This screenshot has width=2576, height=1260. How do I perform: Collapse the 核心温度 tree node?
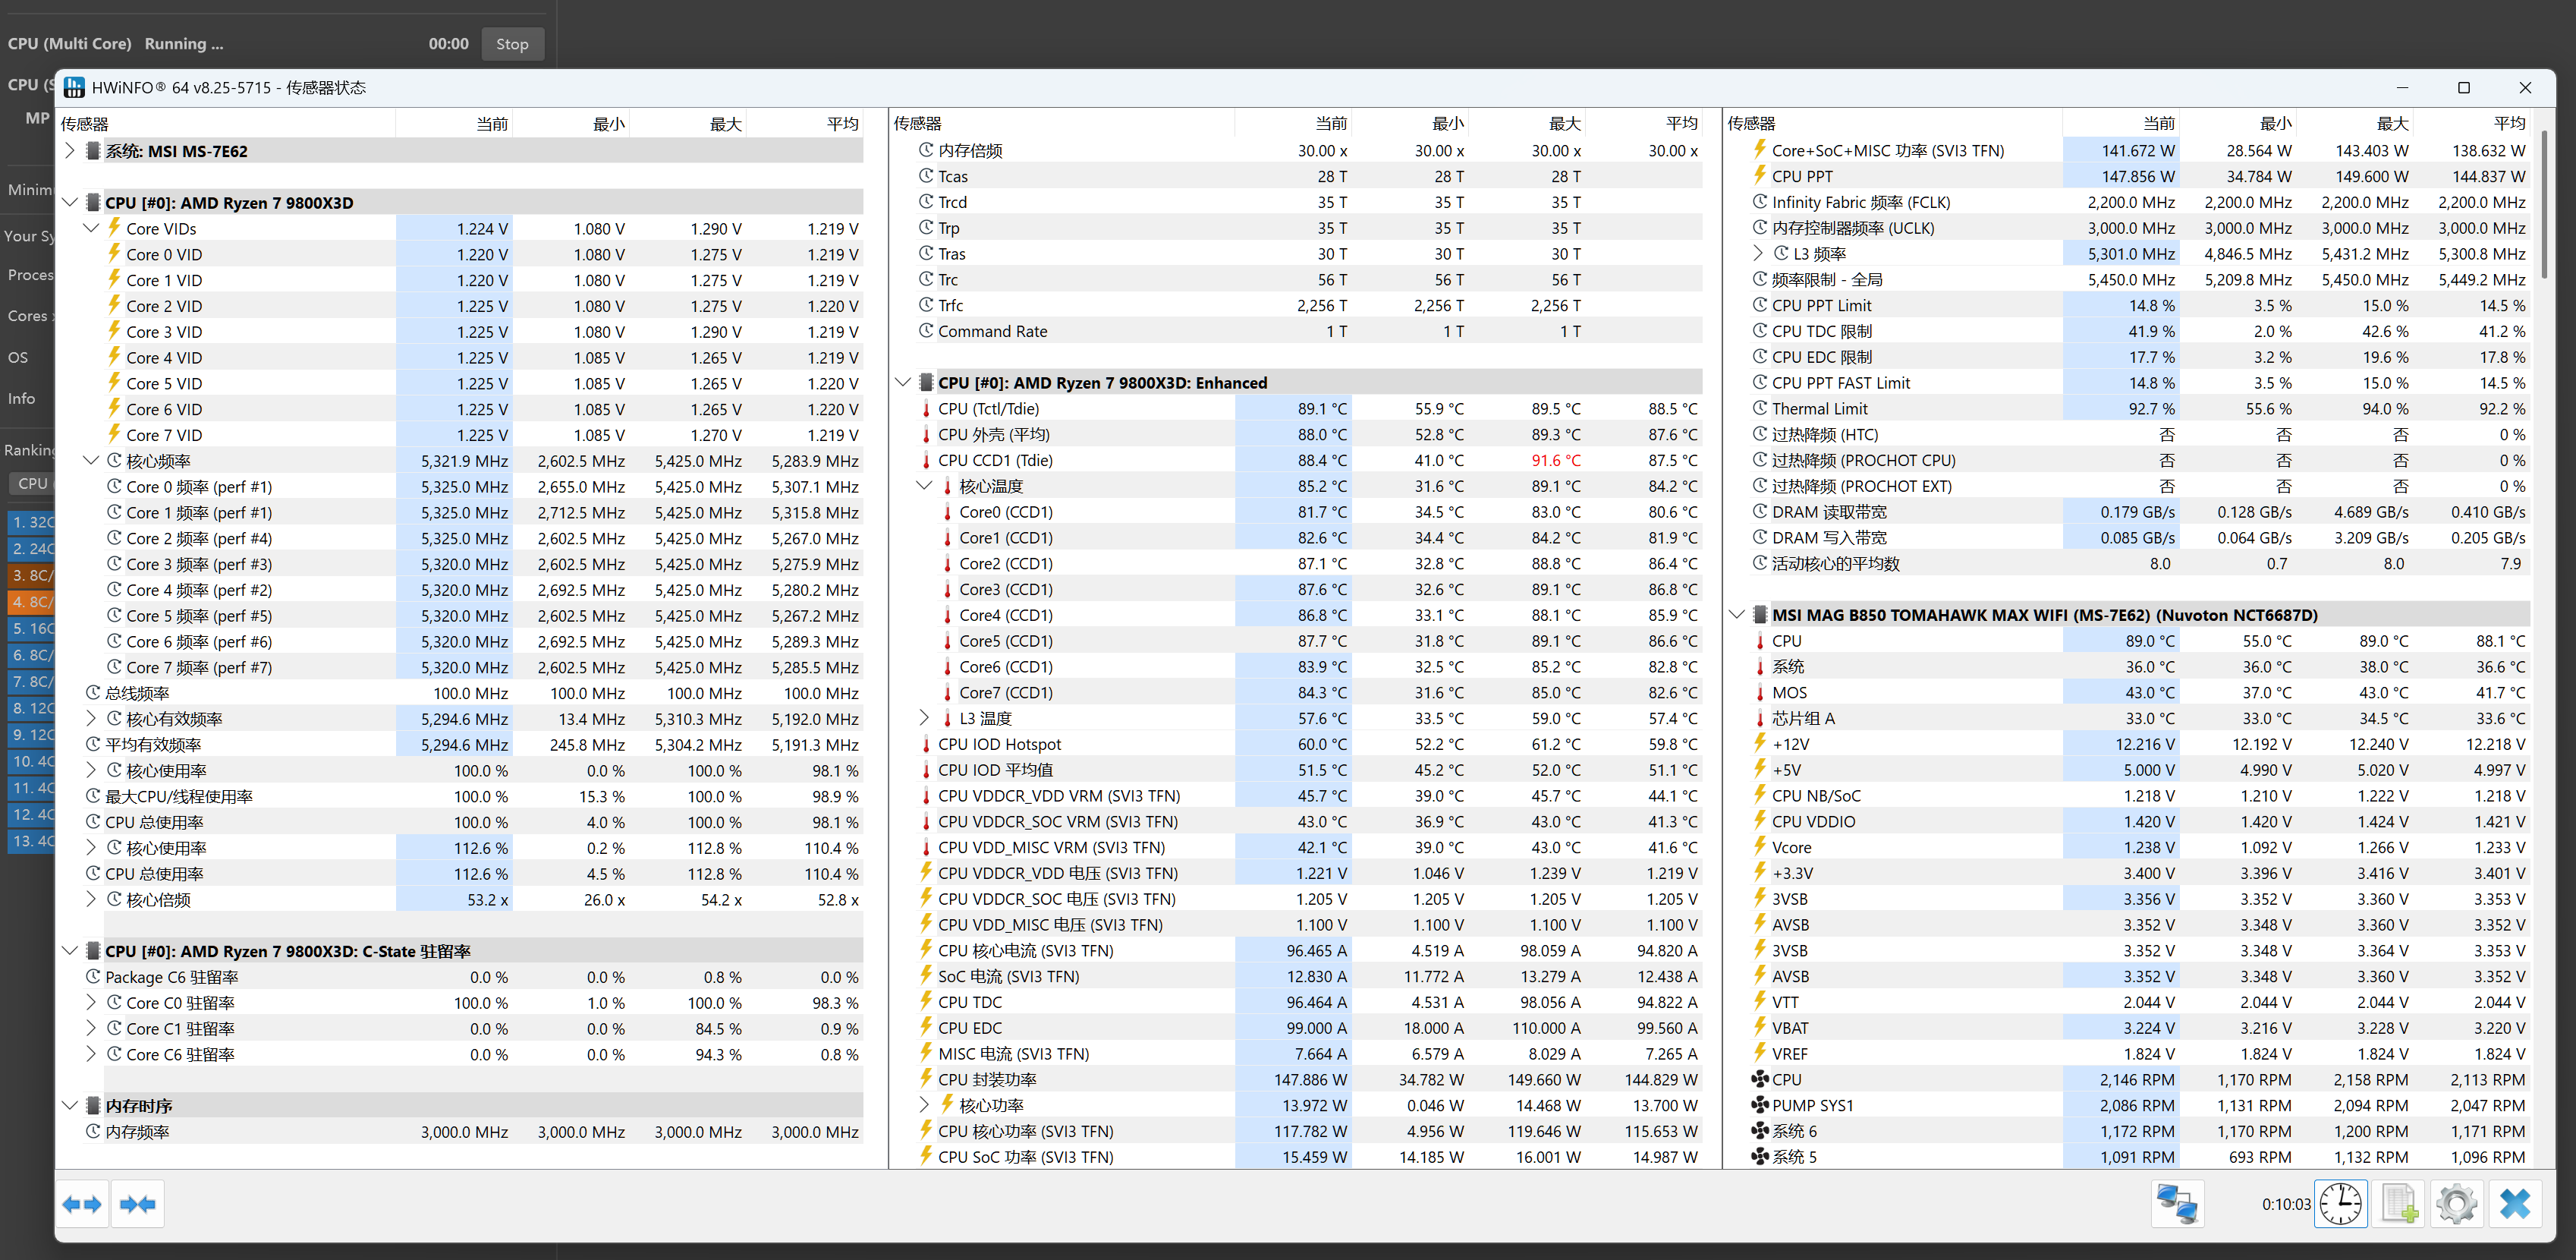click(924, 486)
